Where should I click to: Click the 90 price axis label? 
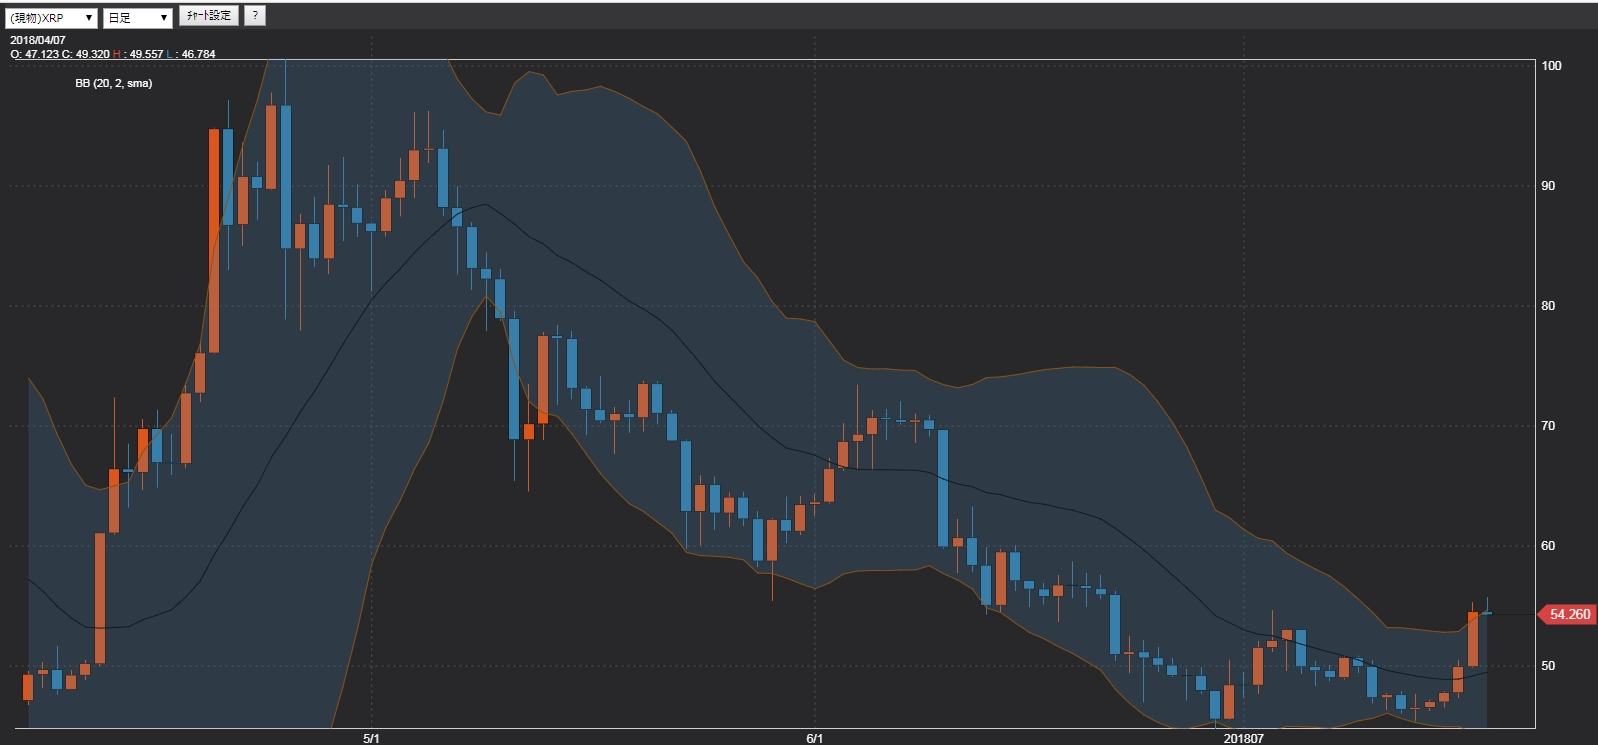1548,186
